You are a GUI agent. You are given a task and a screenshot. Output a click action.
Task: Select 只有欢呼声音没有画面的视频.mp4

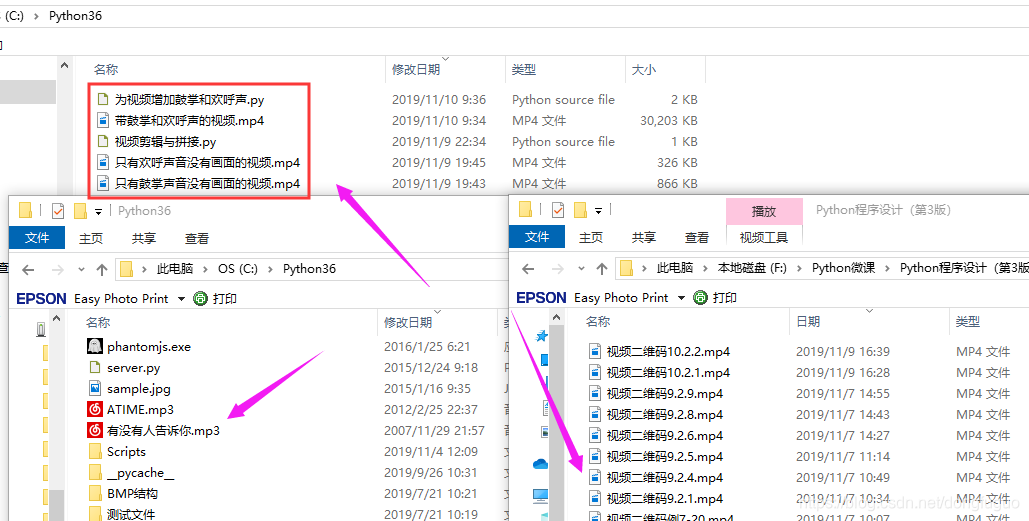pyautogui.click(x=207, y=163)
